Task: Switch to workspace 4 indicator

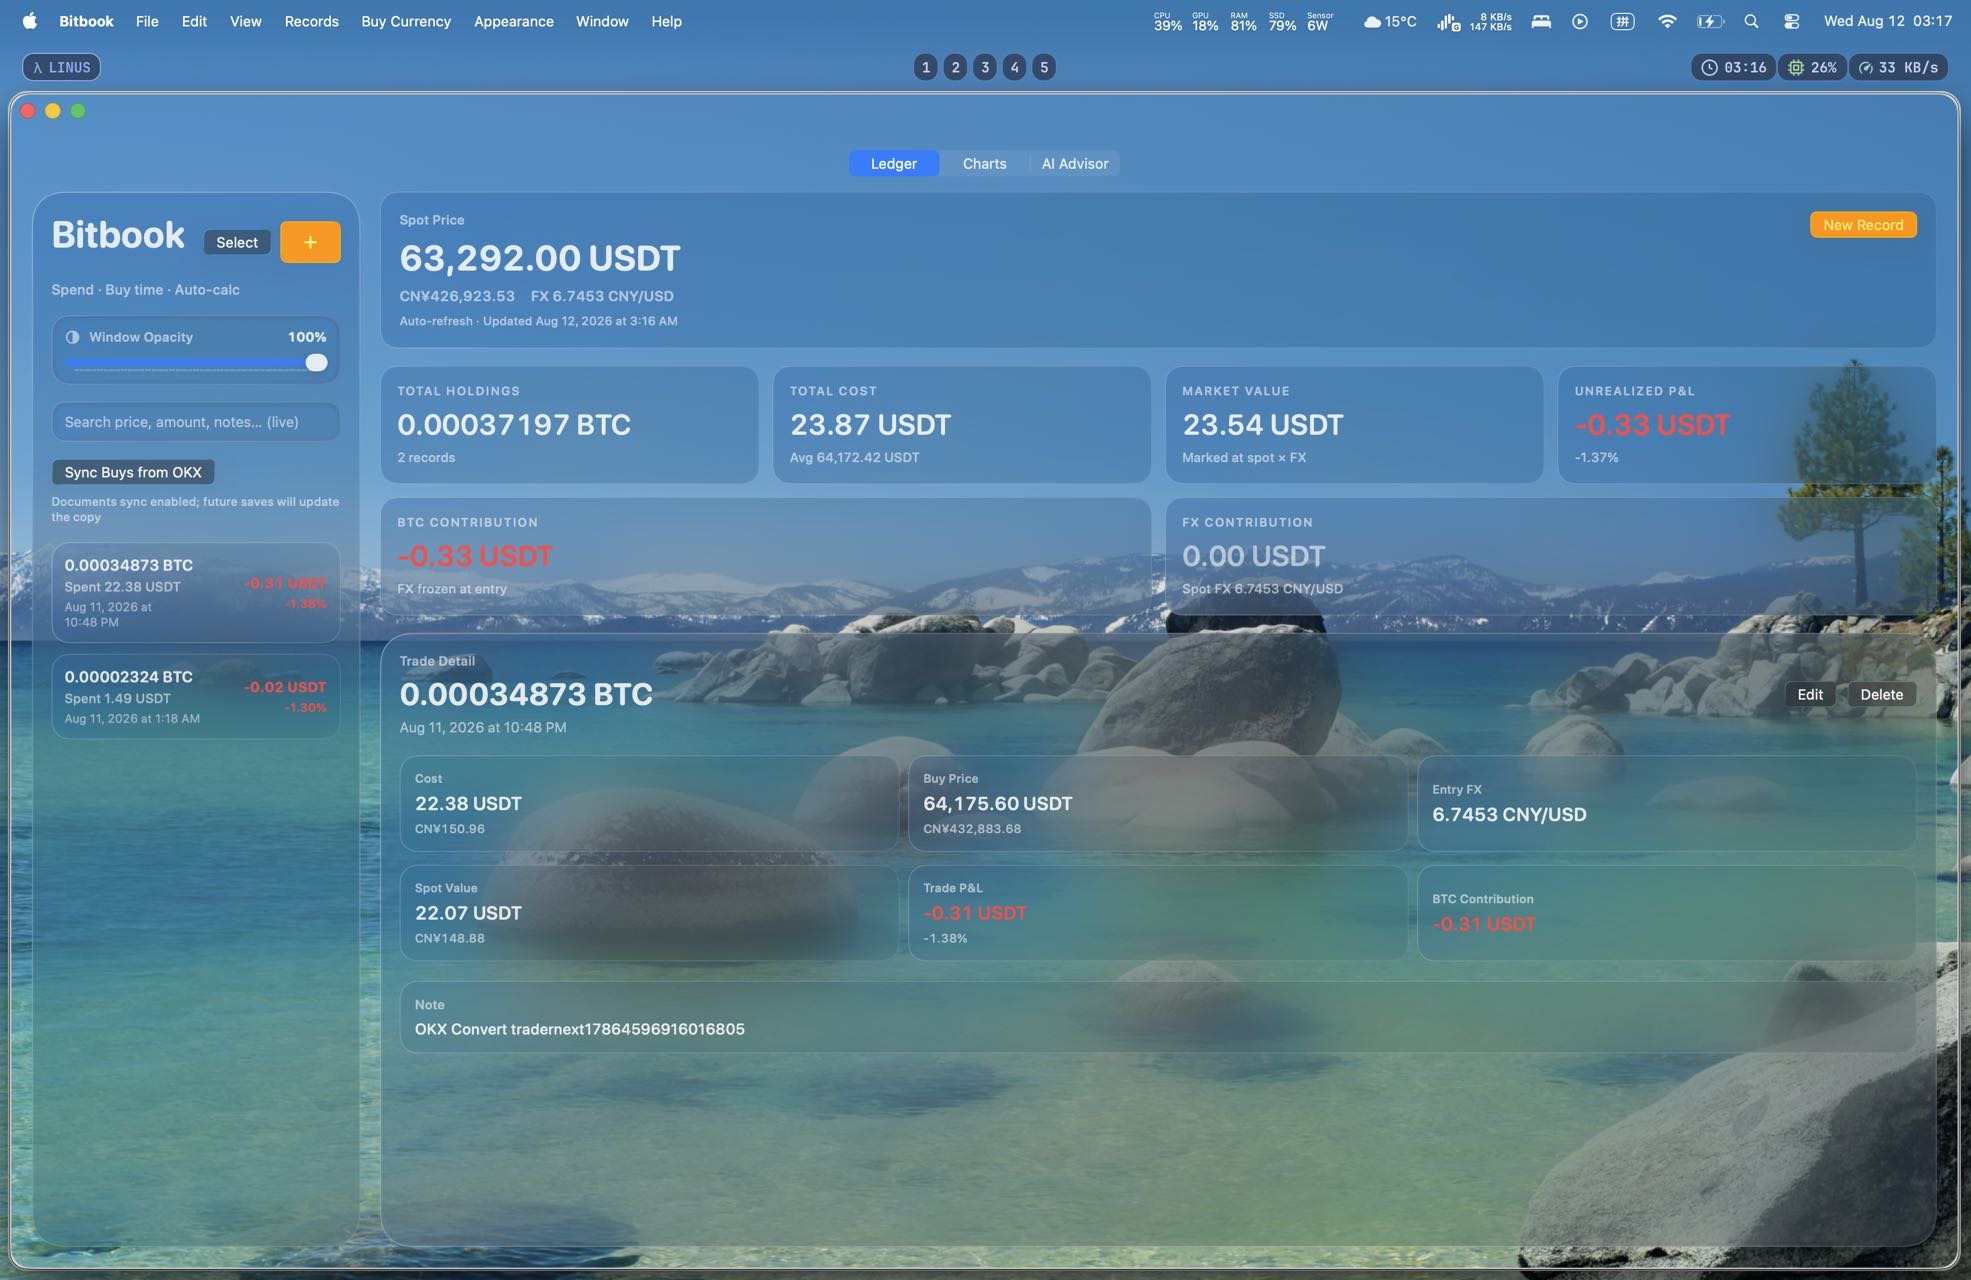Action: click(x=1014, y=67)
